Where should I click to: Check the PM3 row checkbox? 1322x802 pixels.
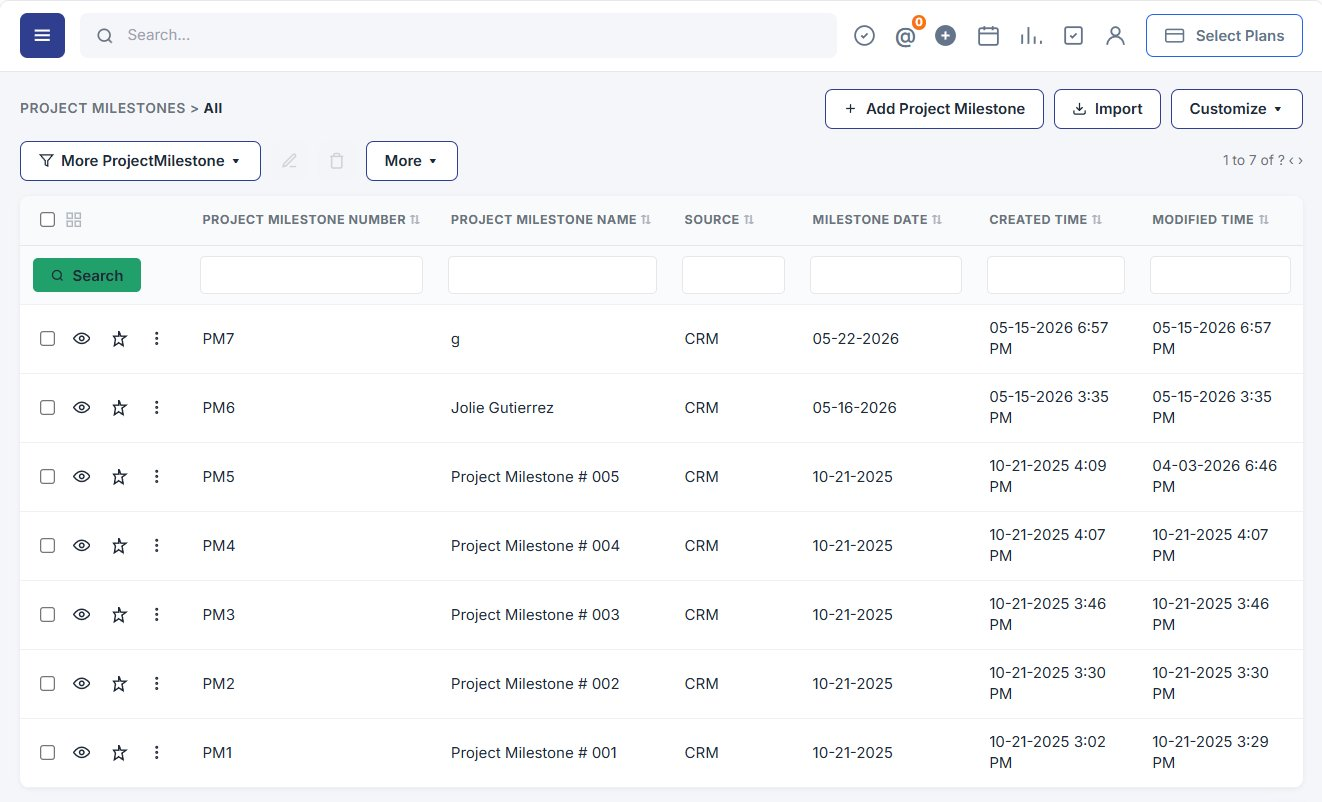(47, 615)
